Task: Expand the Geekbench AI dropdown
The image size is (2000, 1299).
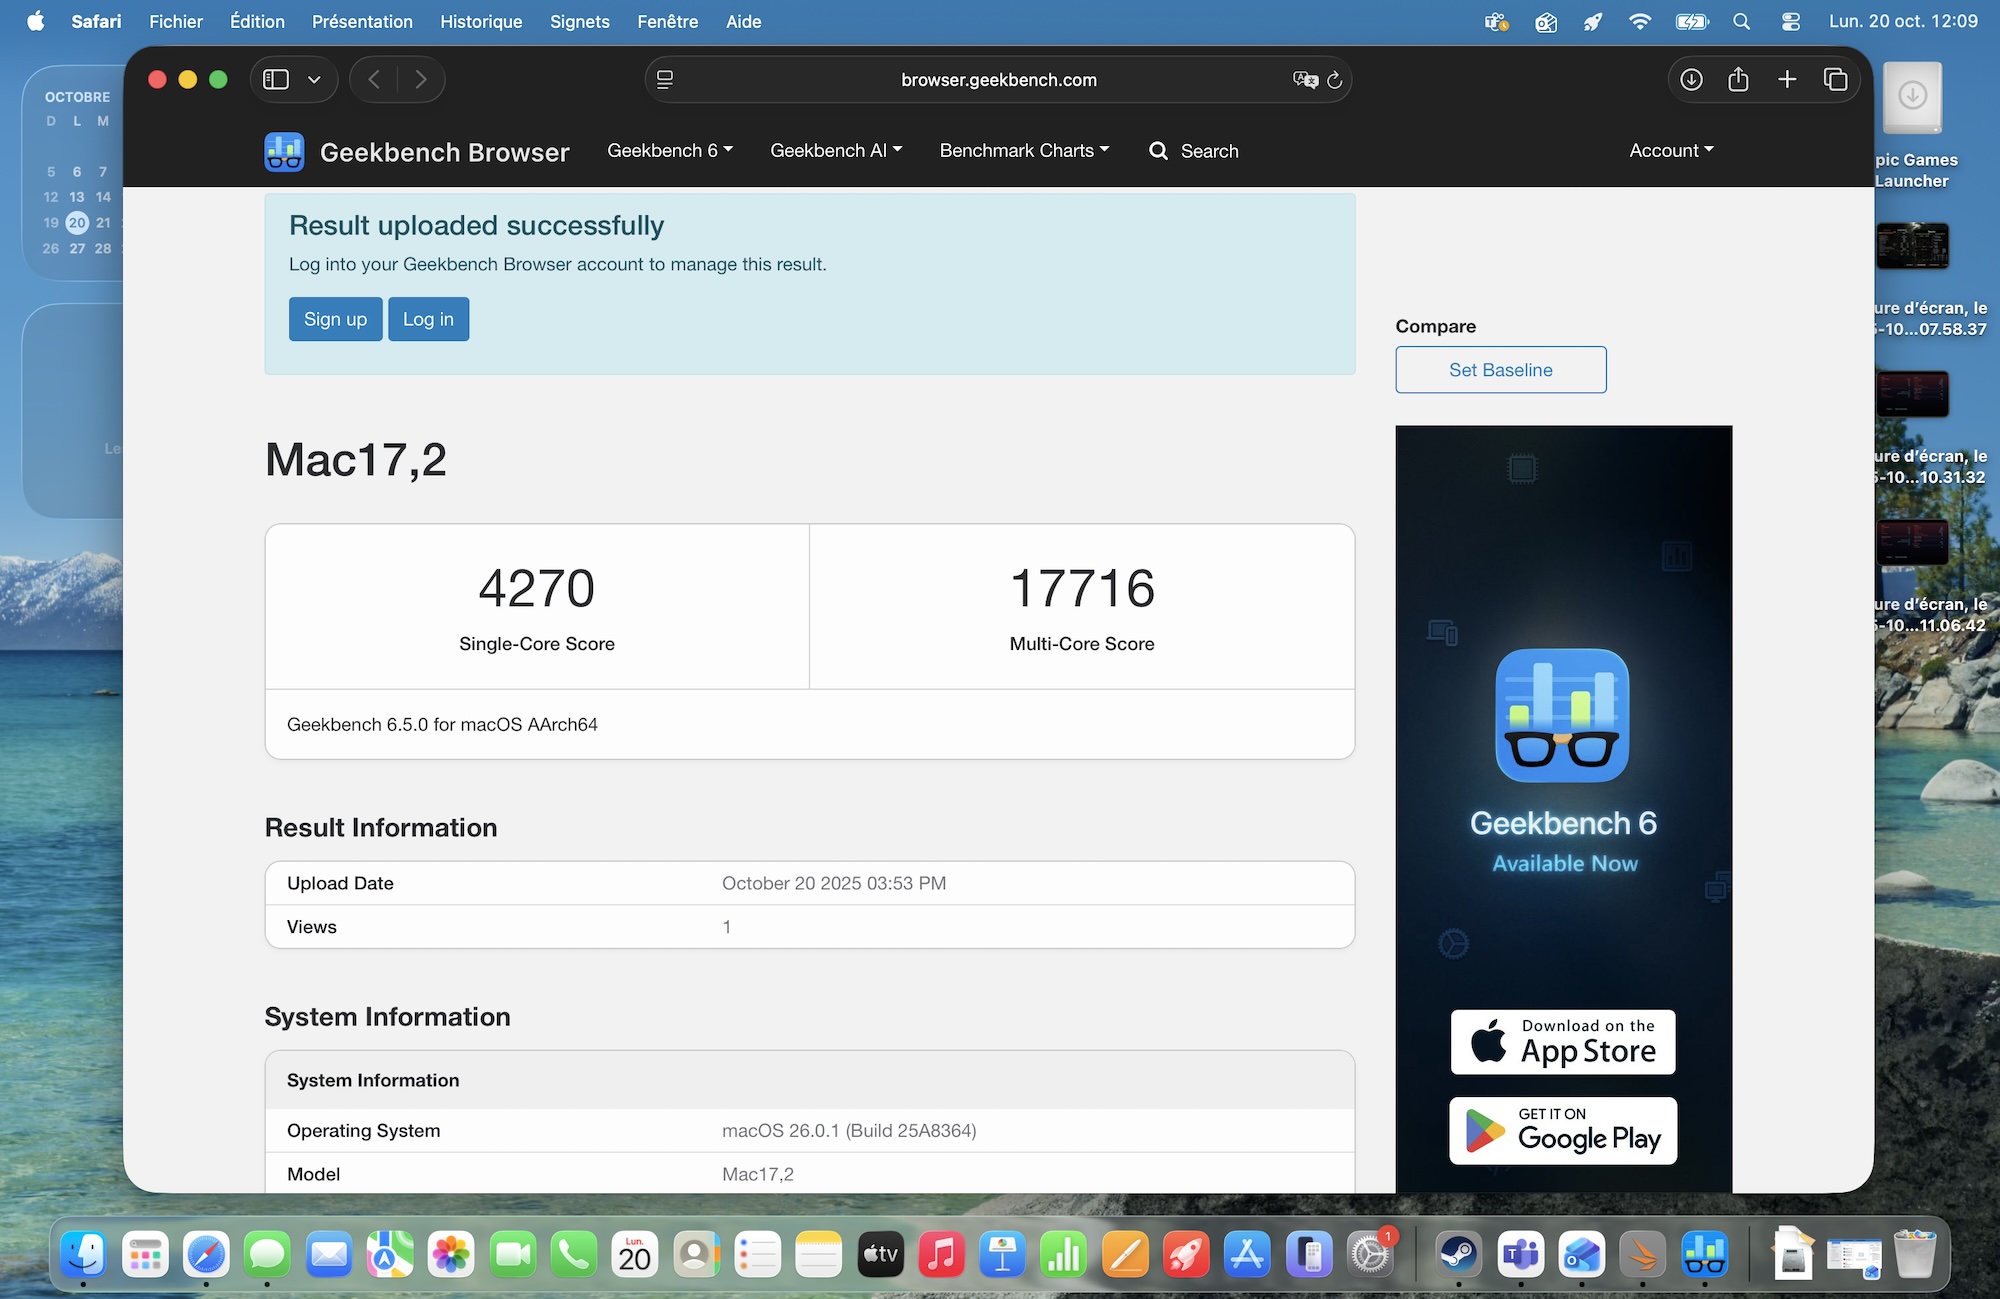Action: pos(835,151)
